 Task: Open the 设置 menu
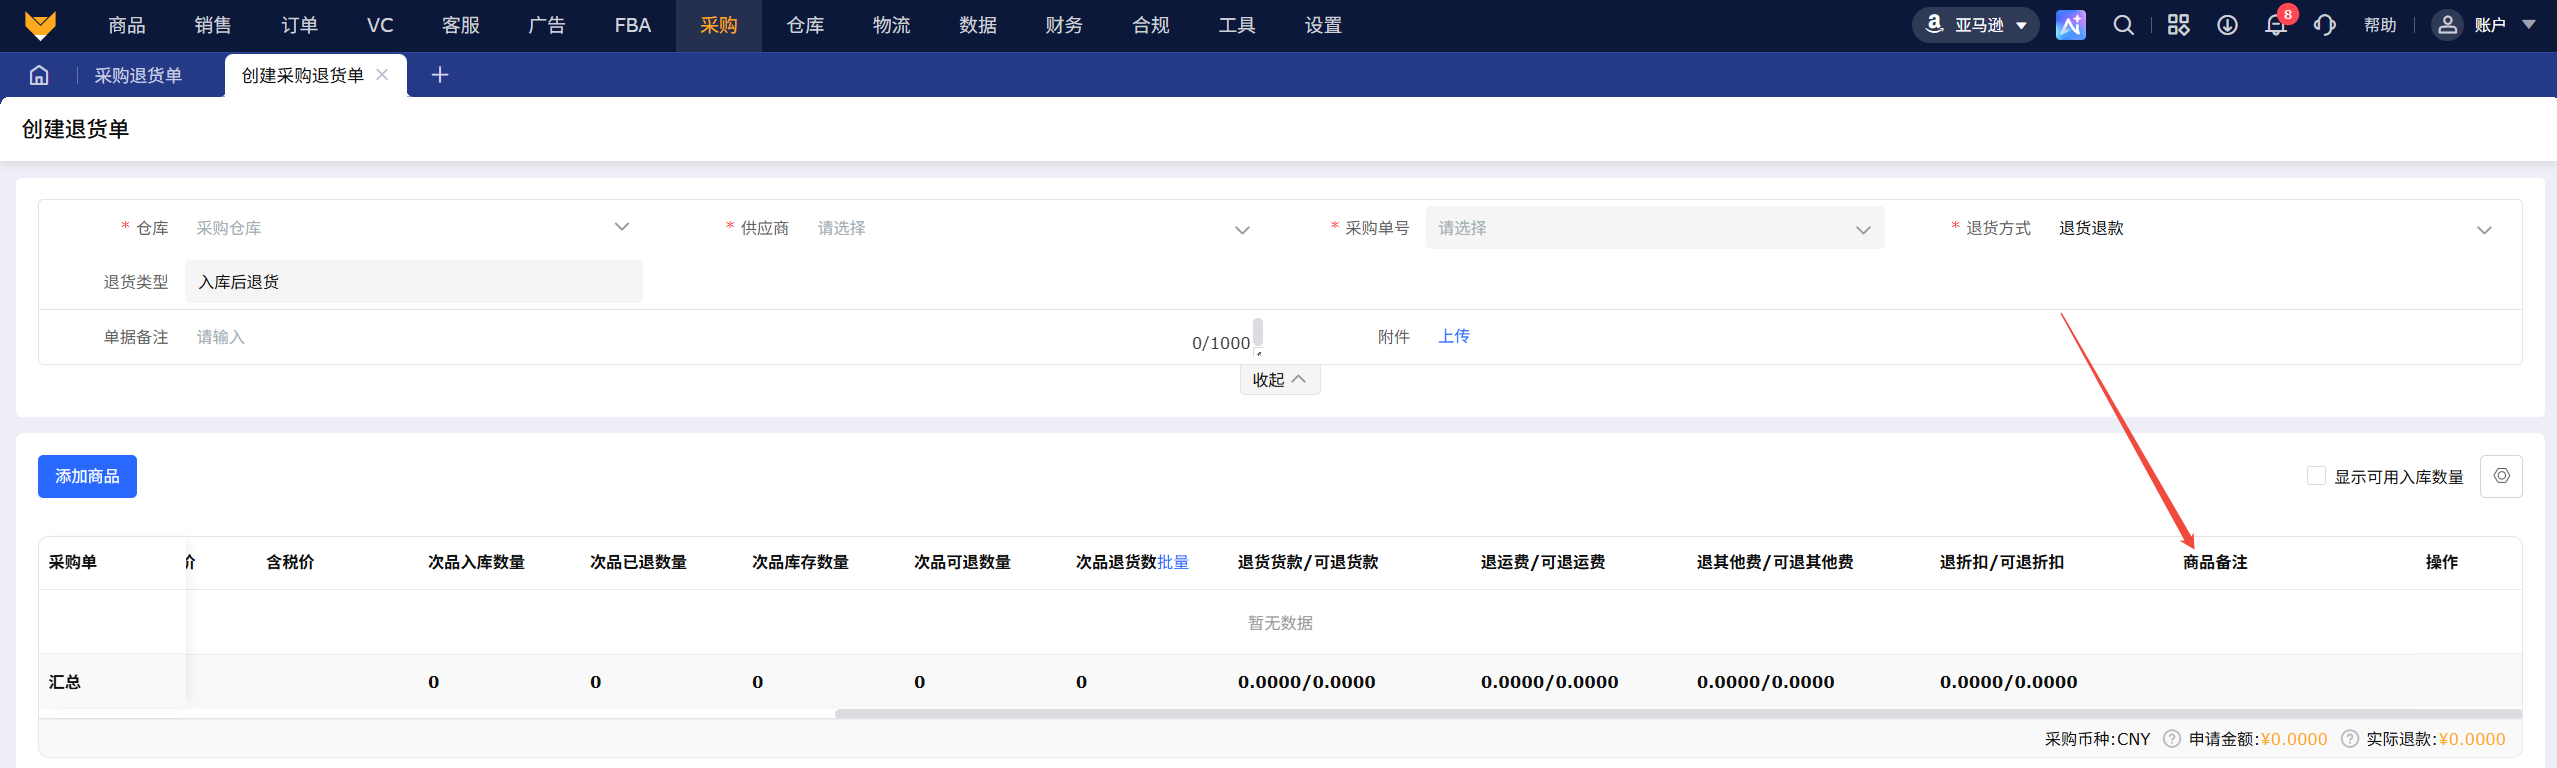pyautogui.click(x=1323, y=25)
